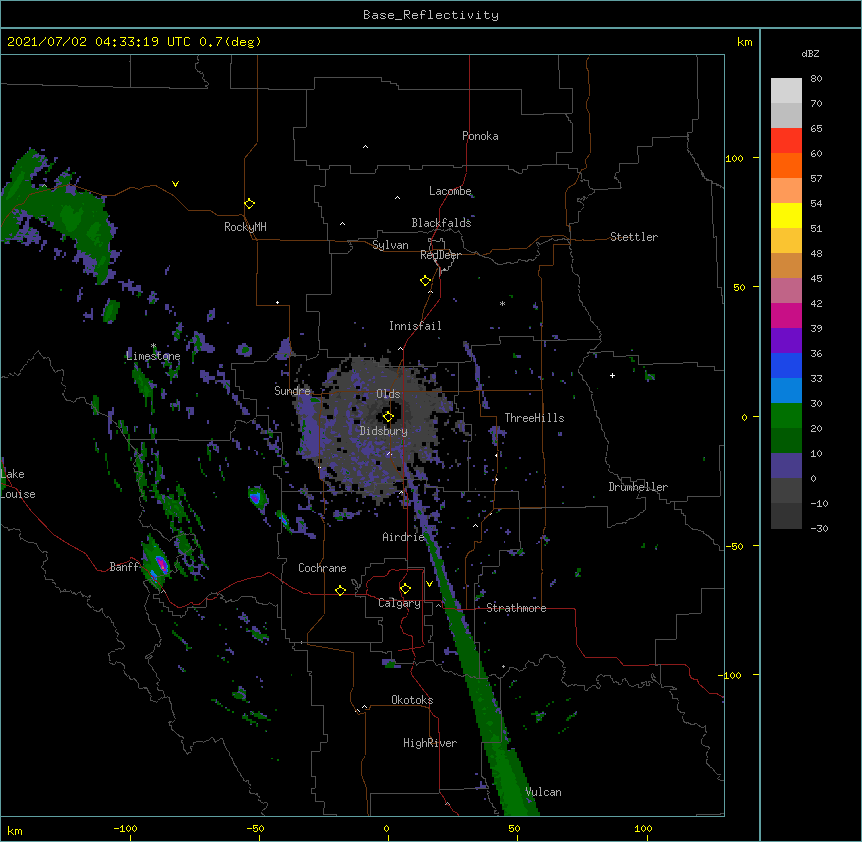862x842 pixels.
Task: Select the yellow 51–54 dBZ legend swatch
Action: point(786,215)
